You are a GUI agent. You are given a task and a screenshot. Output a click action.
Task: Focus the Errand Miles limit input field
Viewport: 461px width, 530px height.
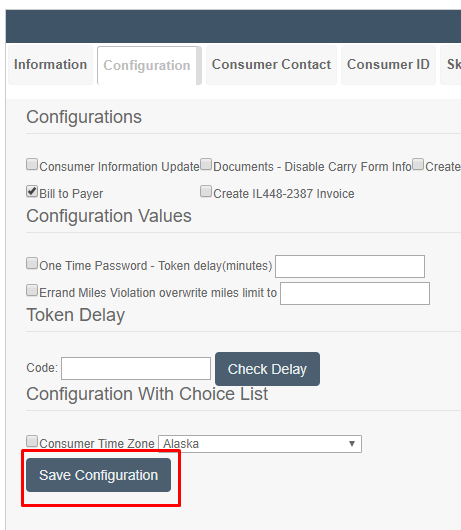[x=355, y=293]
